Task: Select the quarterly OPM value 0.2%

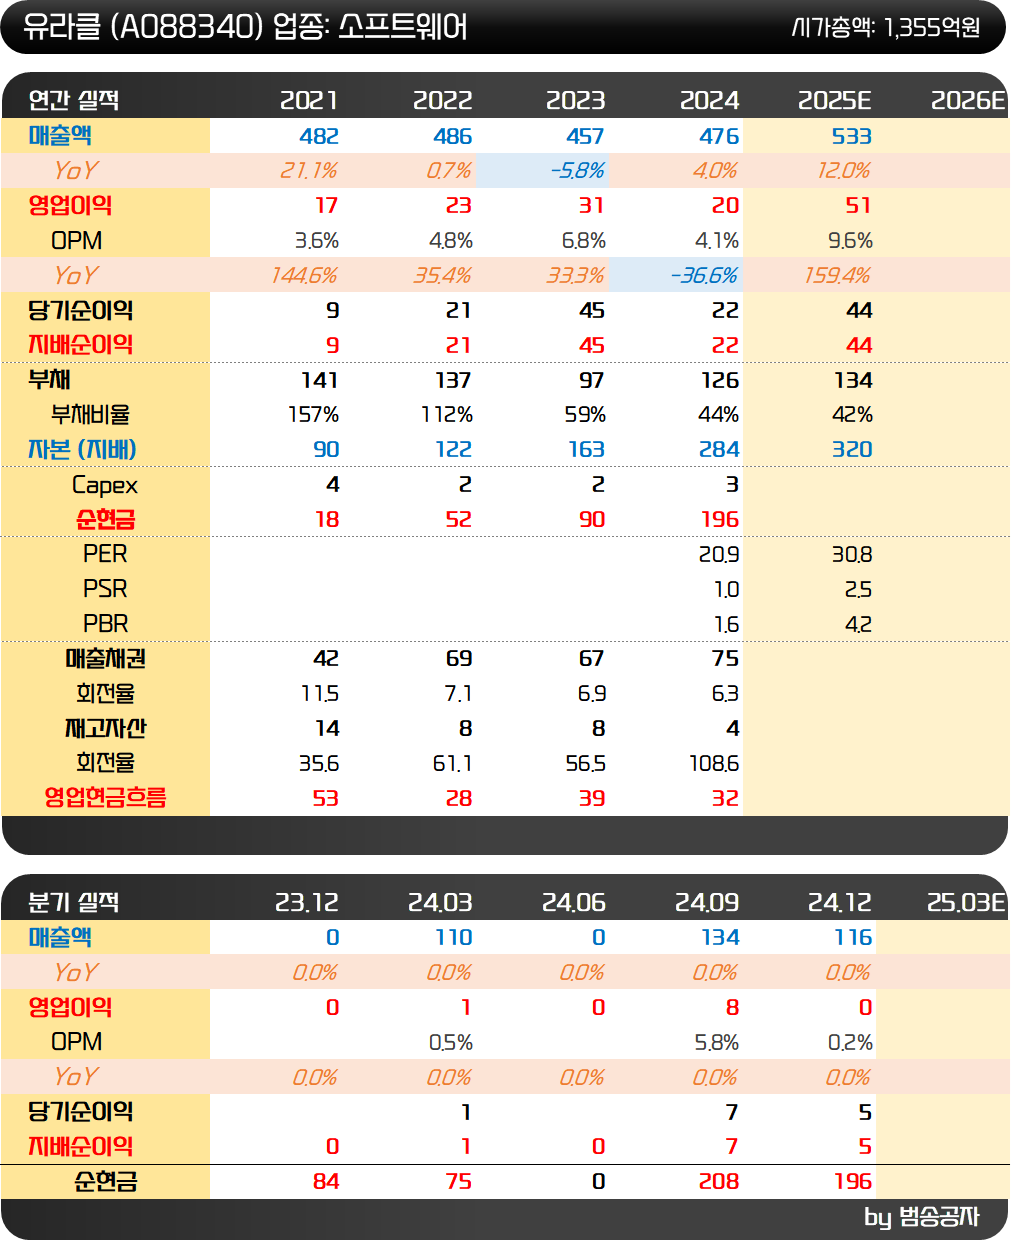Action: (x=850, y=1043)
